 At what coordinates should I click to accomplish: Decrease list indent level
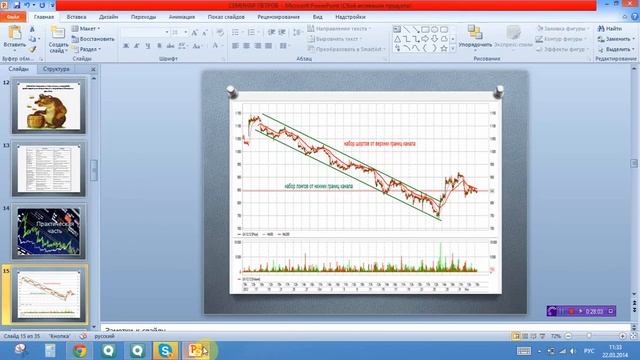[x=272, y=32]
